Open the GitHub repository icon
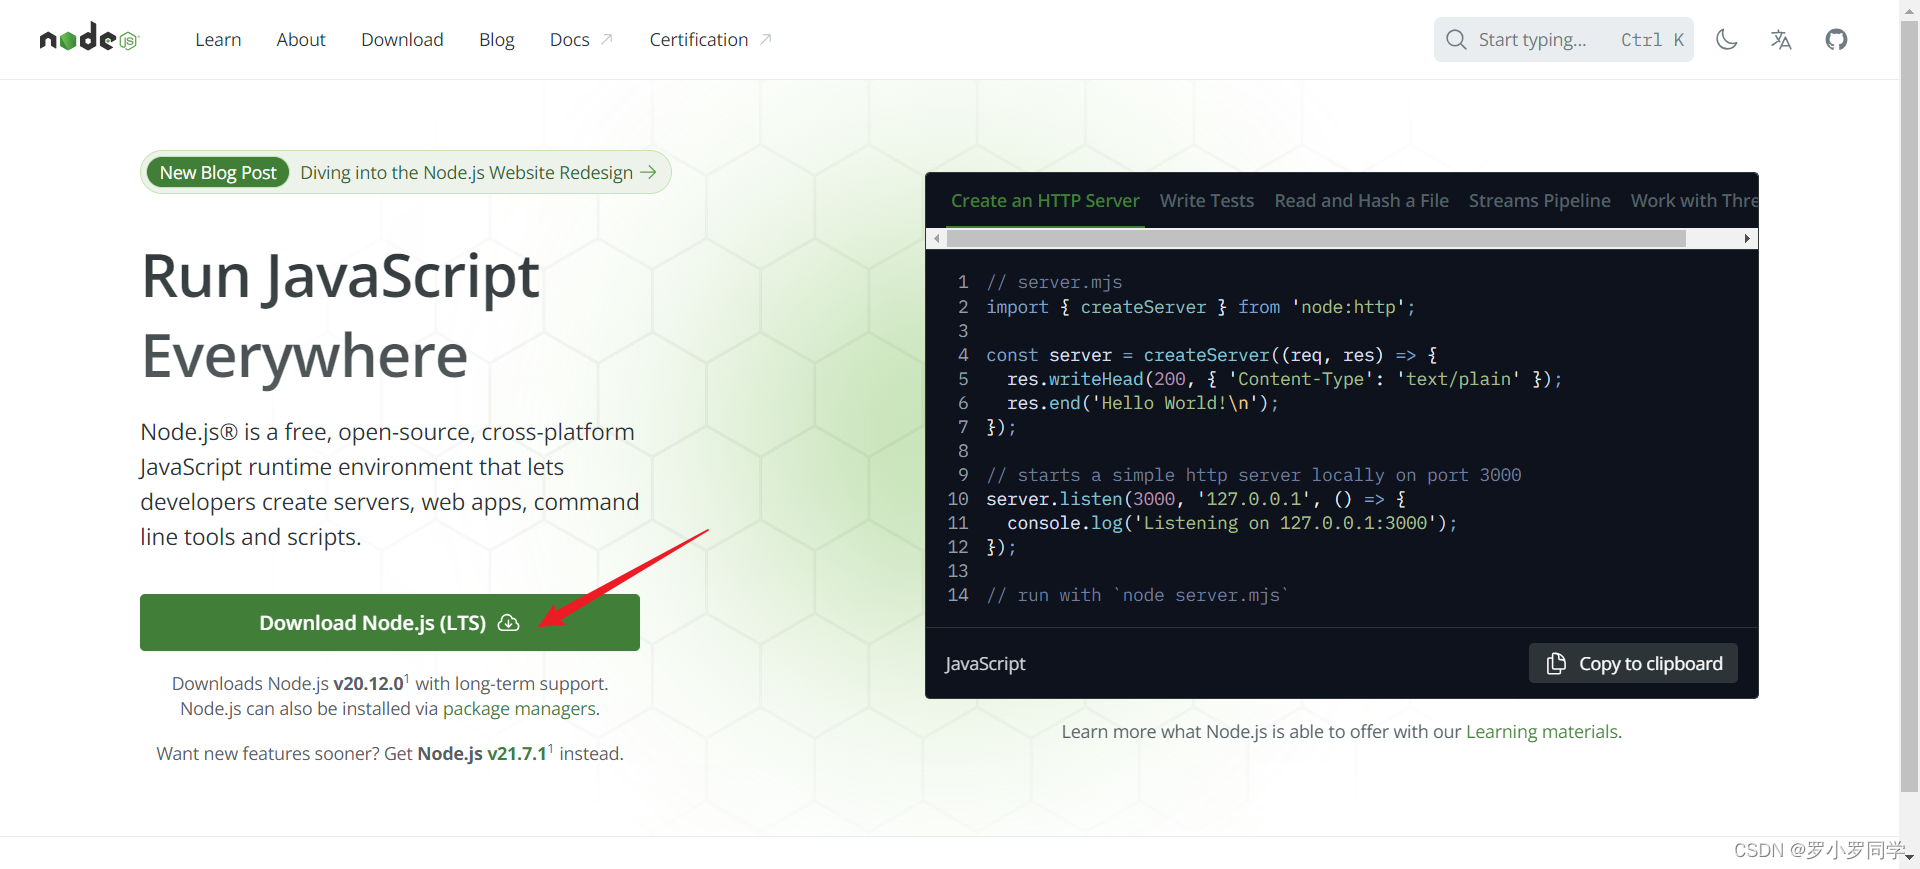The height and width of the screenshot is (869, 1920). [1836, 40]
